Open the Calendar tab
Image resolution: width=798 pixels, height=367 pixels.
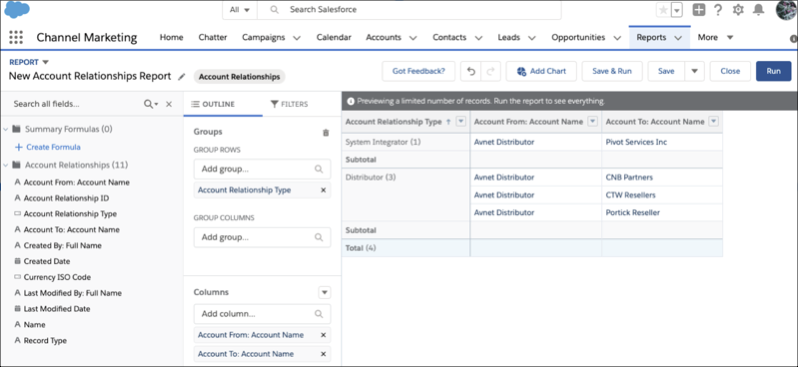334,37
